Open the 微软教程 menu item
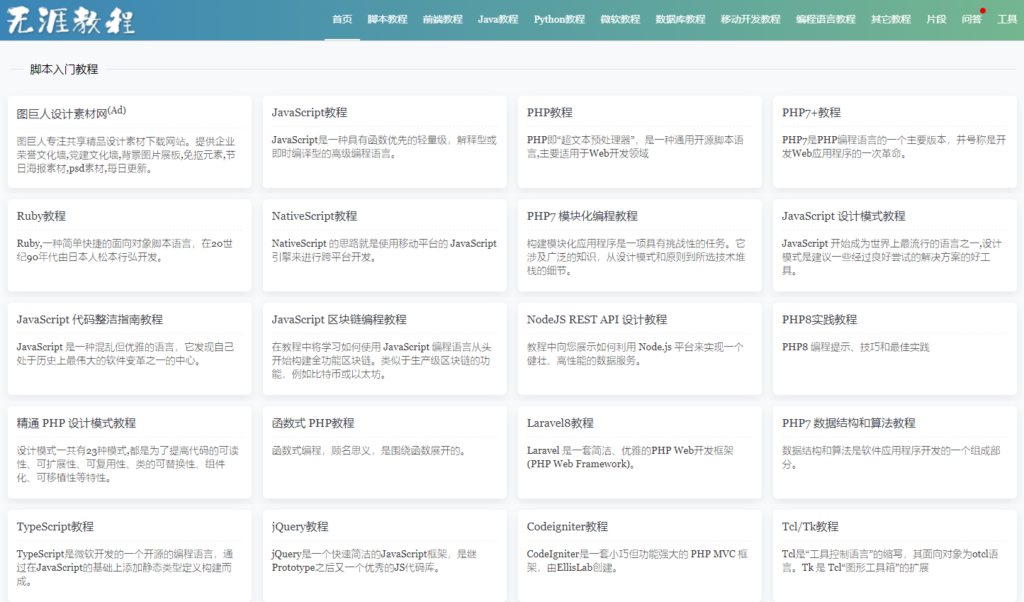Image resolution: width=1024 pixels, height=602 pixels. 620,18
